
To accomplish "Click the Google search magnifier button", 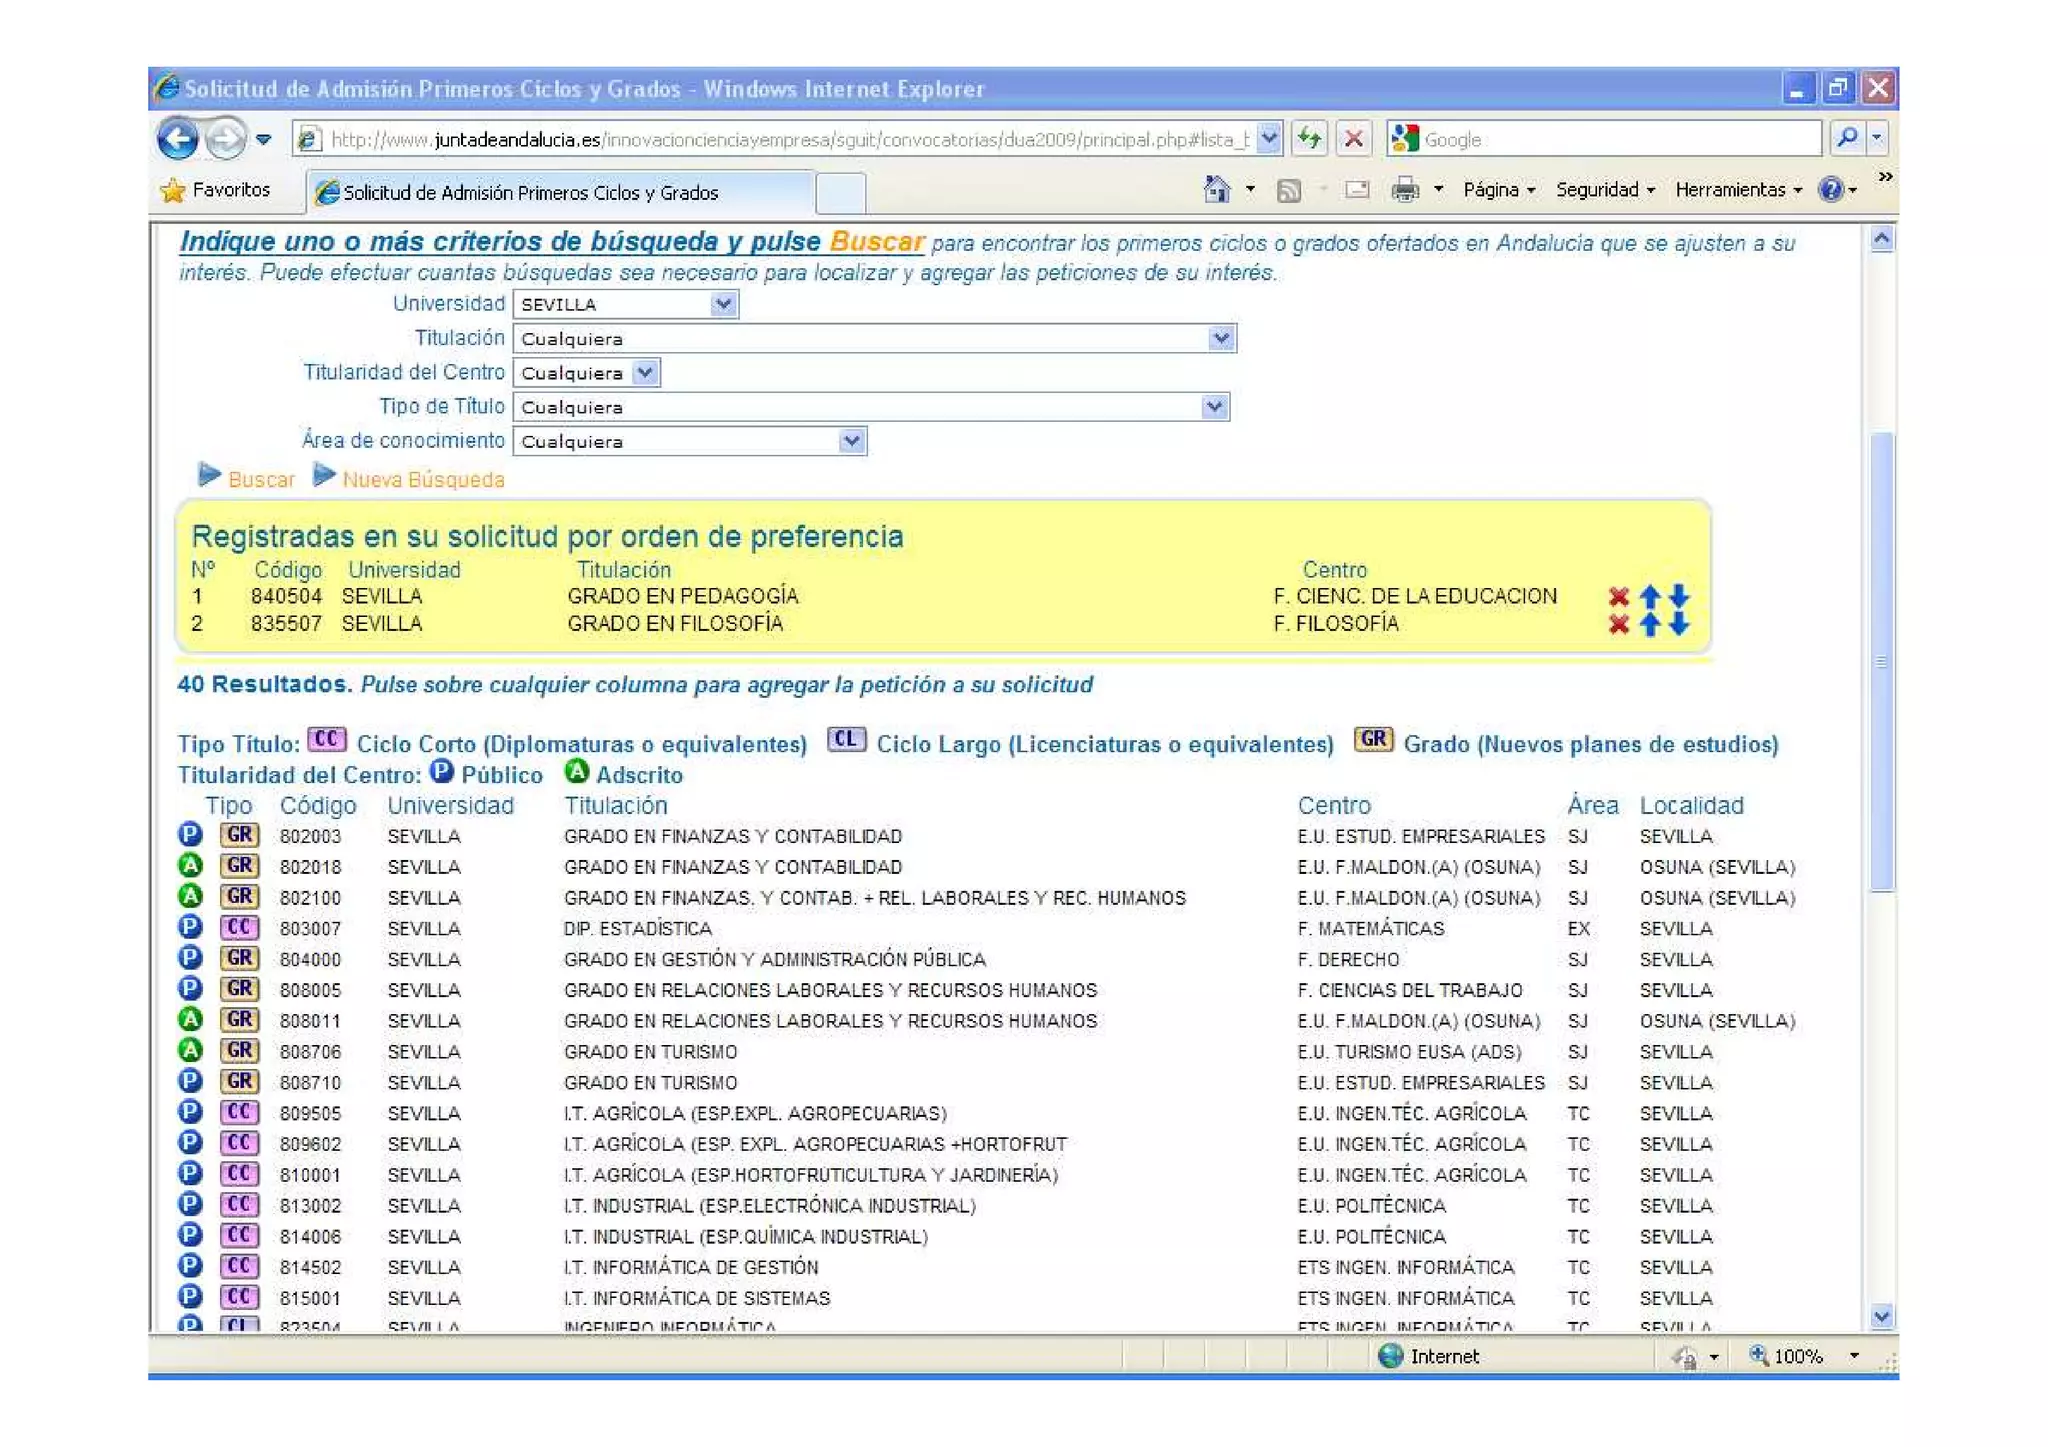I will [1847, 138].
